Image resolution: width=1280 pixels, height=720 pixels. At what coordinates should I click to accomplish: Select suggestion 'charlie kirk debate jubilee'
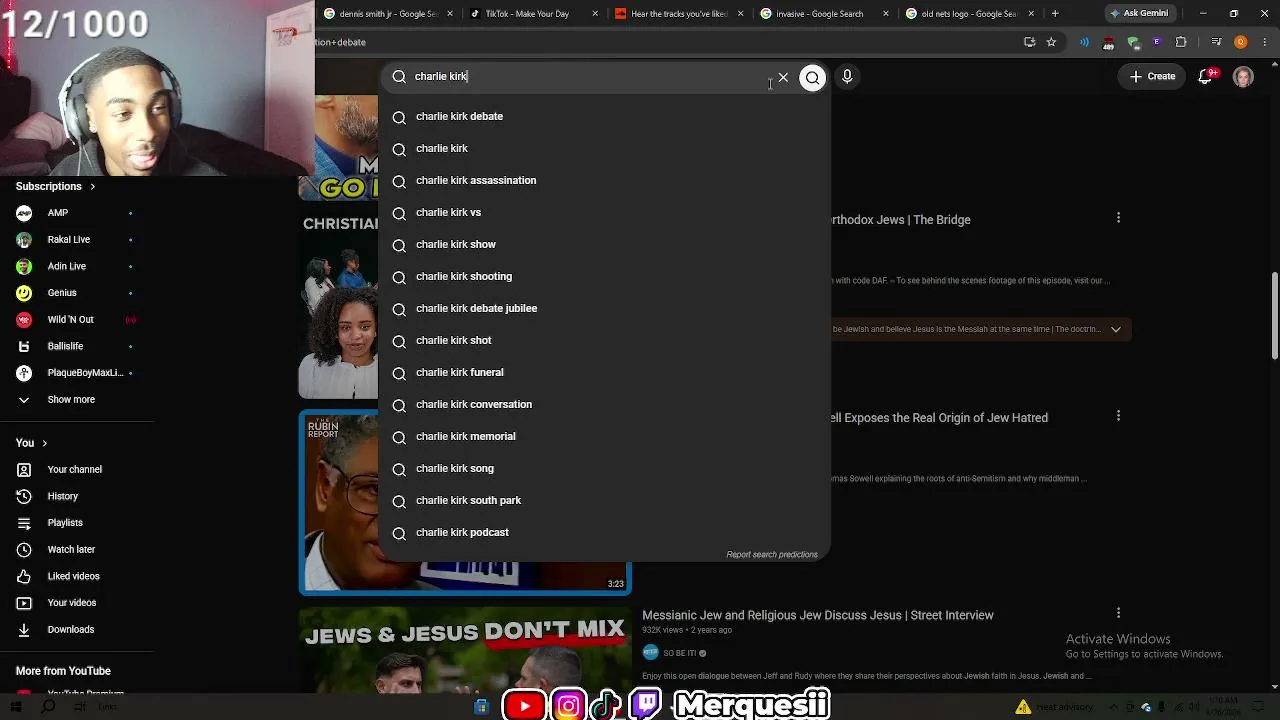pos(604,309)
